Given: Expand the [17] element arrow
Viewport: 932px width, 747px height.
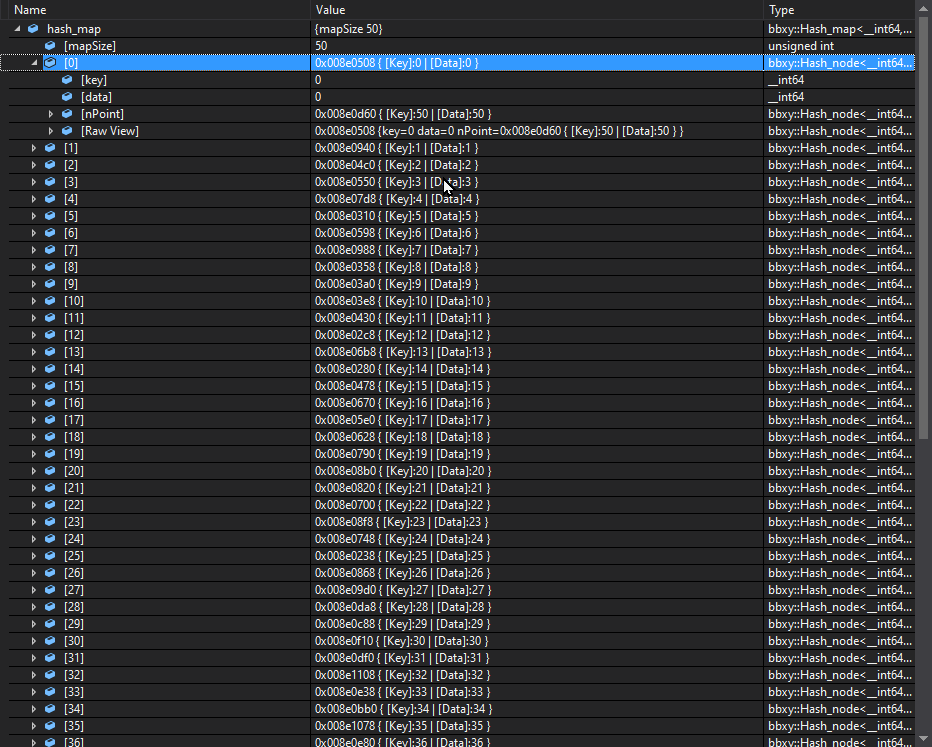Looking at the screenshot, I should (x=34, y=420).
